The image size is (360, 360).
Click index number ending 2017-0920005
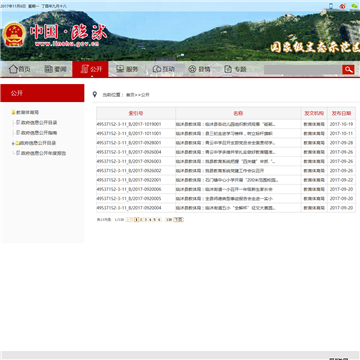129,198
